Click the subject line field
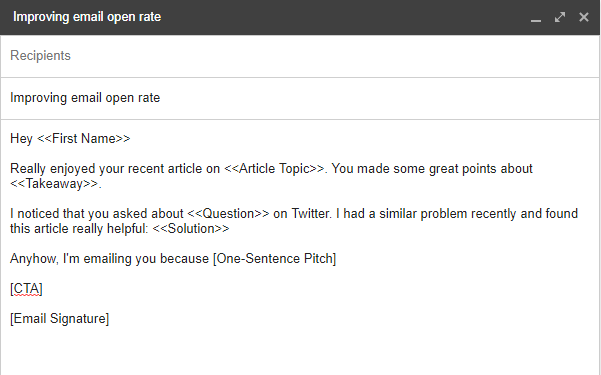Screen dimensions: 601x375 (300, 98)
